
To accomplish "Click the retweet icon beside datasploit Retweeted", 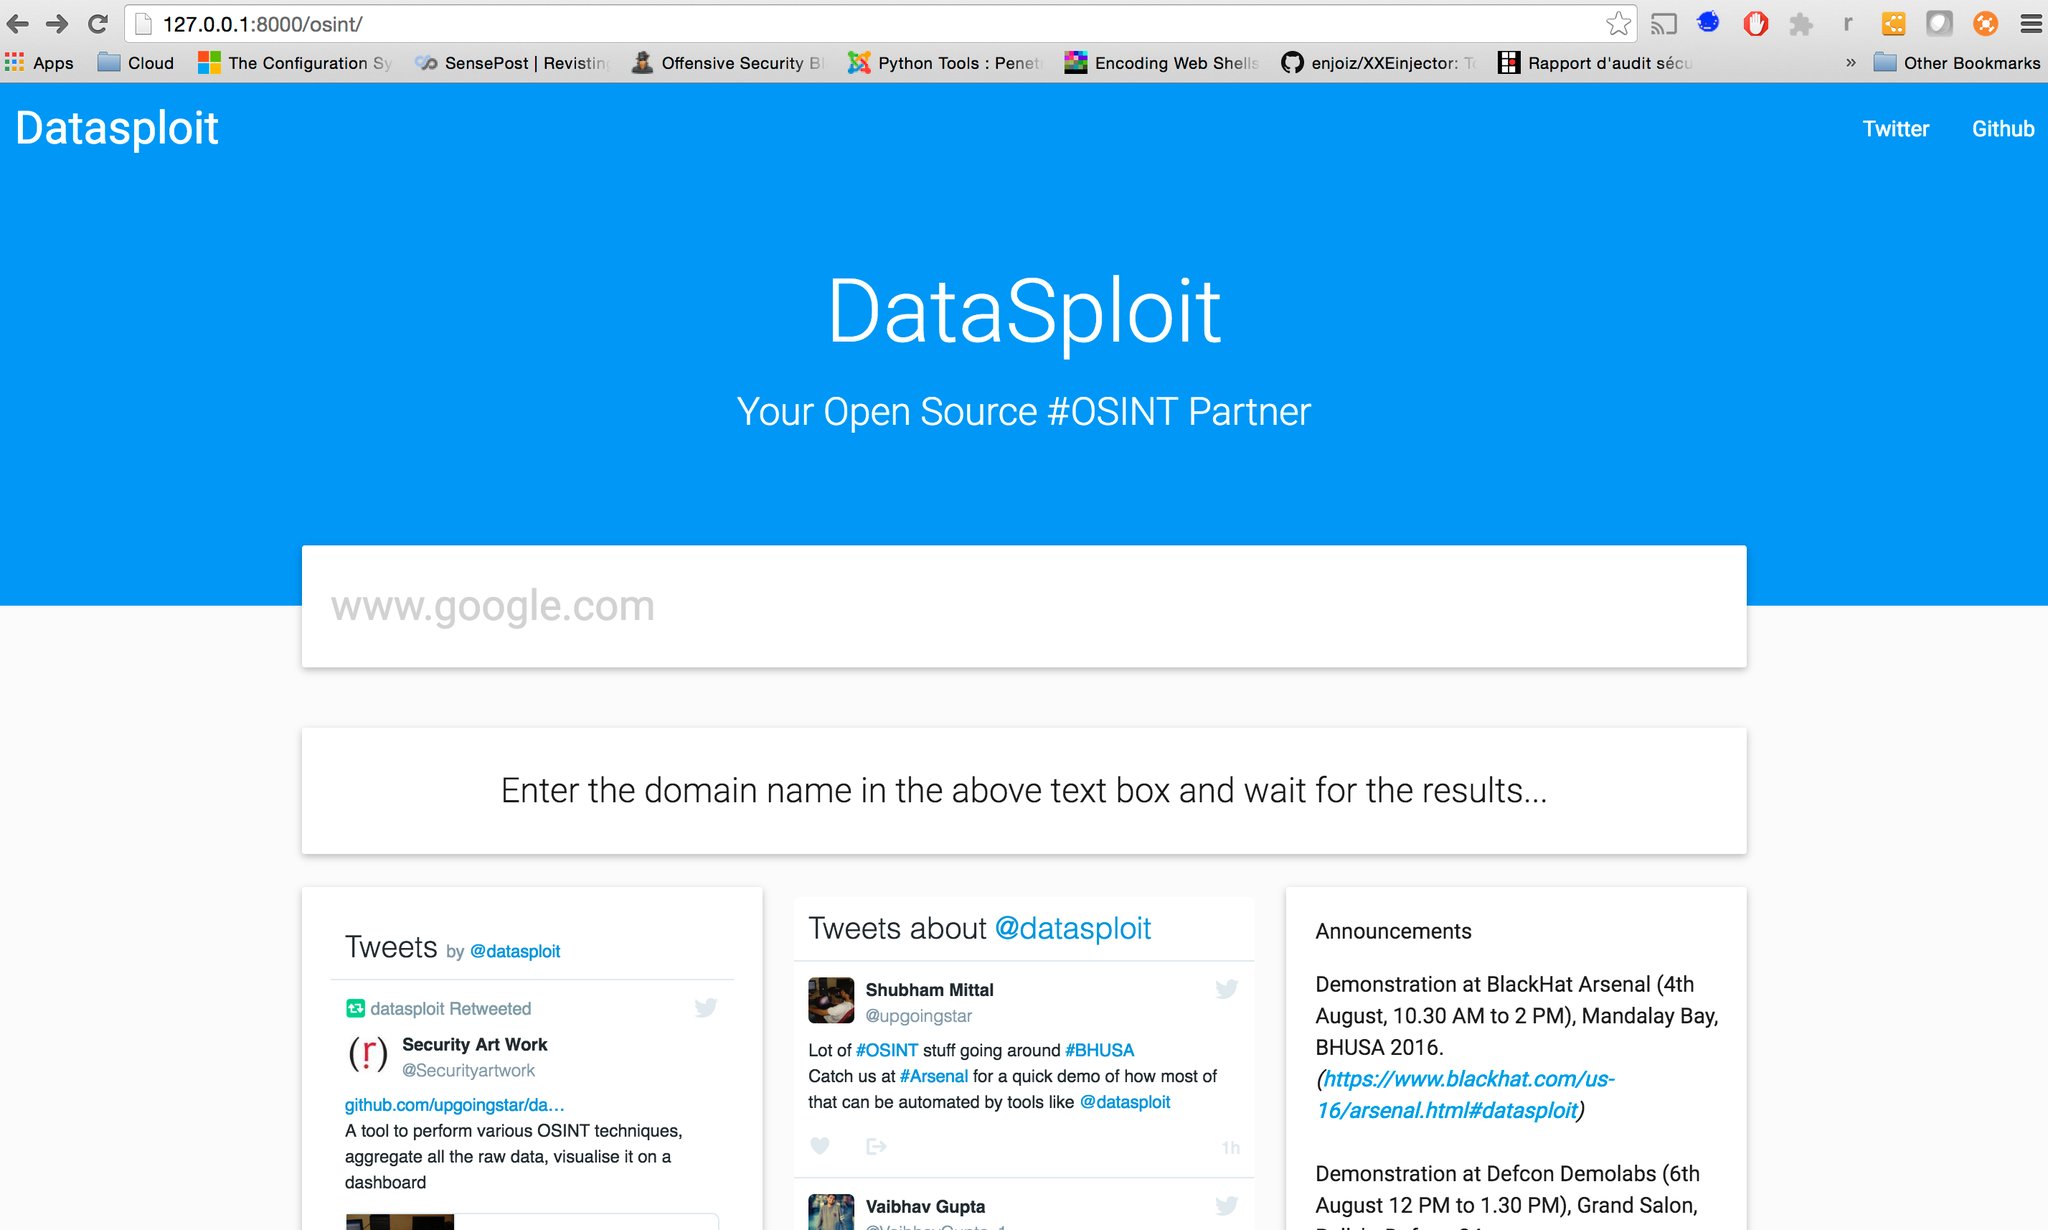I will pyautogui.click(x=355, y=1008).
